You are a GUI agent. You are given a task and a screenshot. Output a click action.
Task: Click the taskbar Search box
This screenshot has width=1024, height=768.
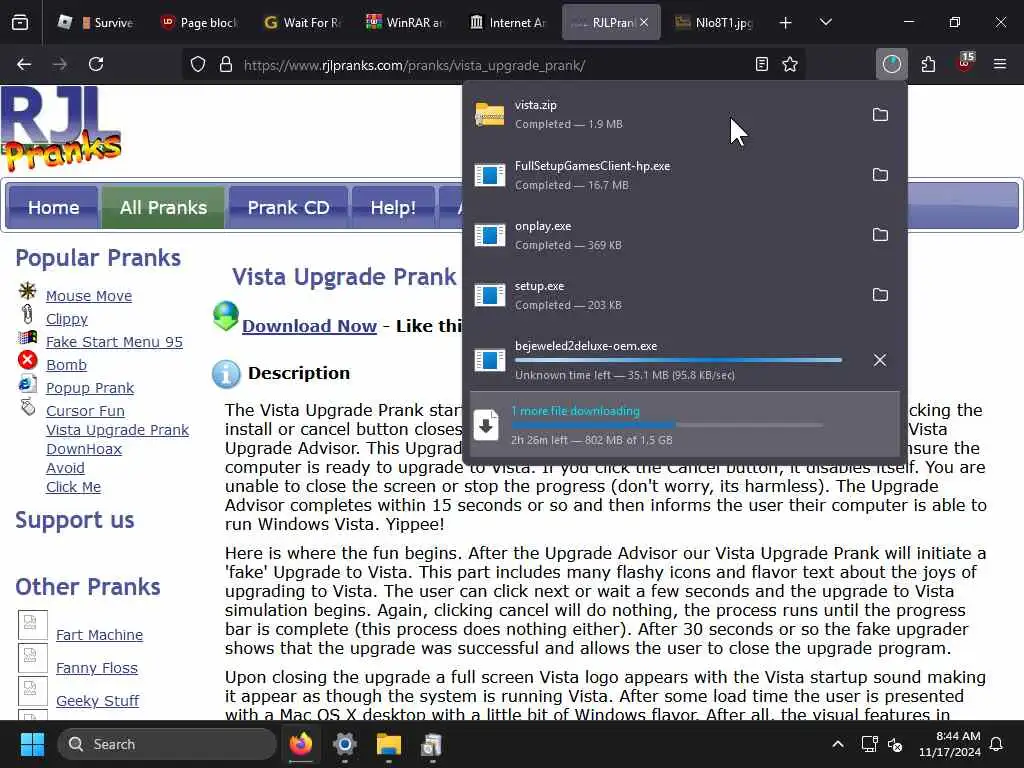pos(167,744)
